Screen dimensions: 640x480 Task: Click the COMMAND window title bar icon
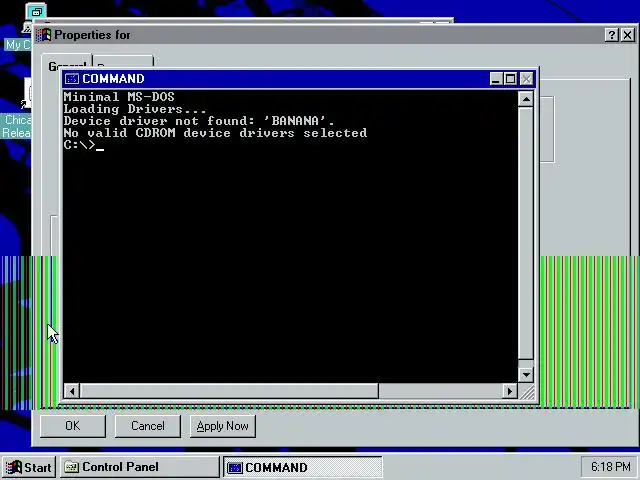coord(72,78)
